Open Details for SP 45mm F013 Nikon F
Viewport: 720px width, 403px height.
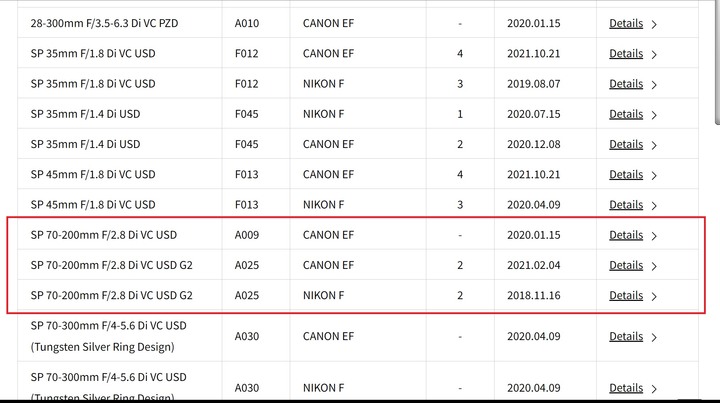click(x=626, y=205)
